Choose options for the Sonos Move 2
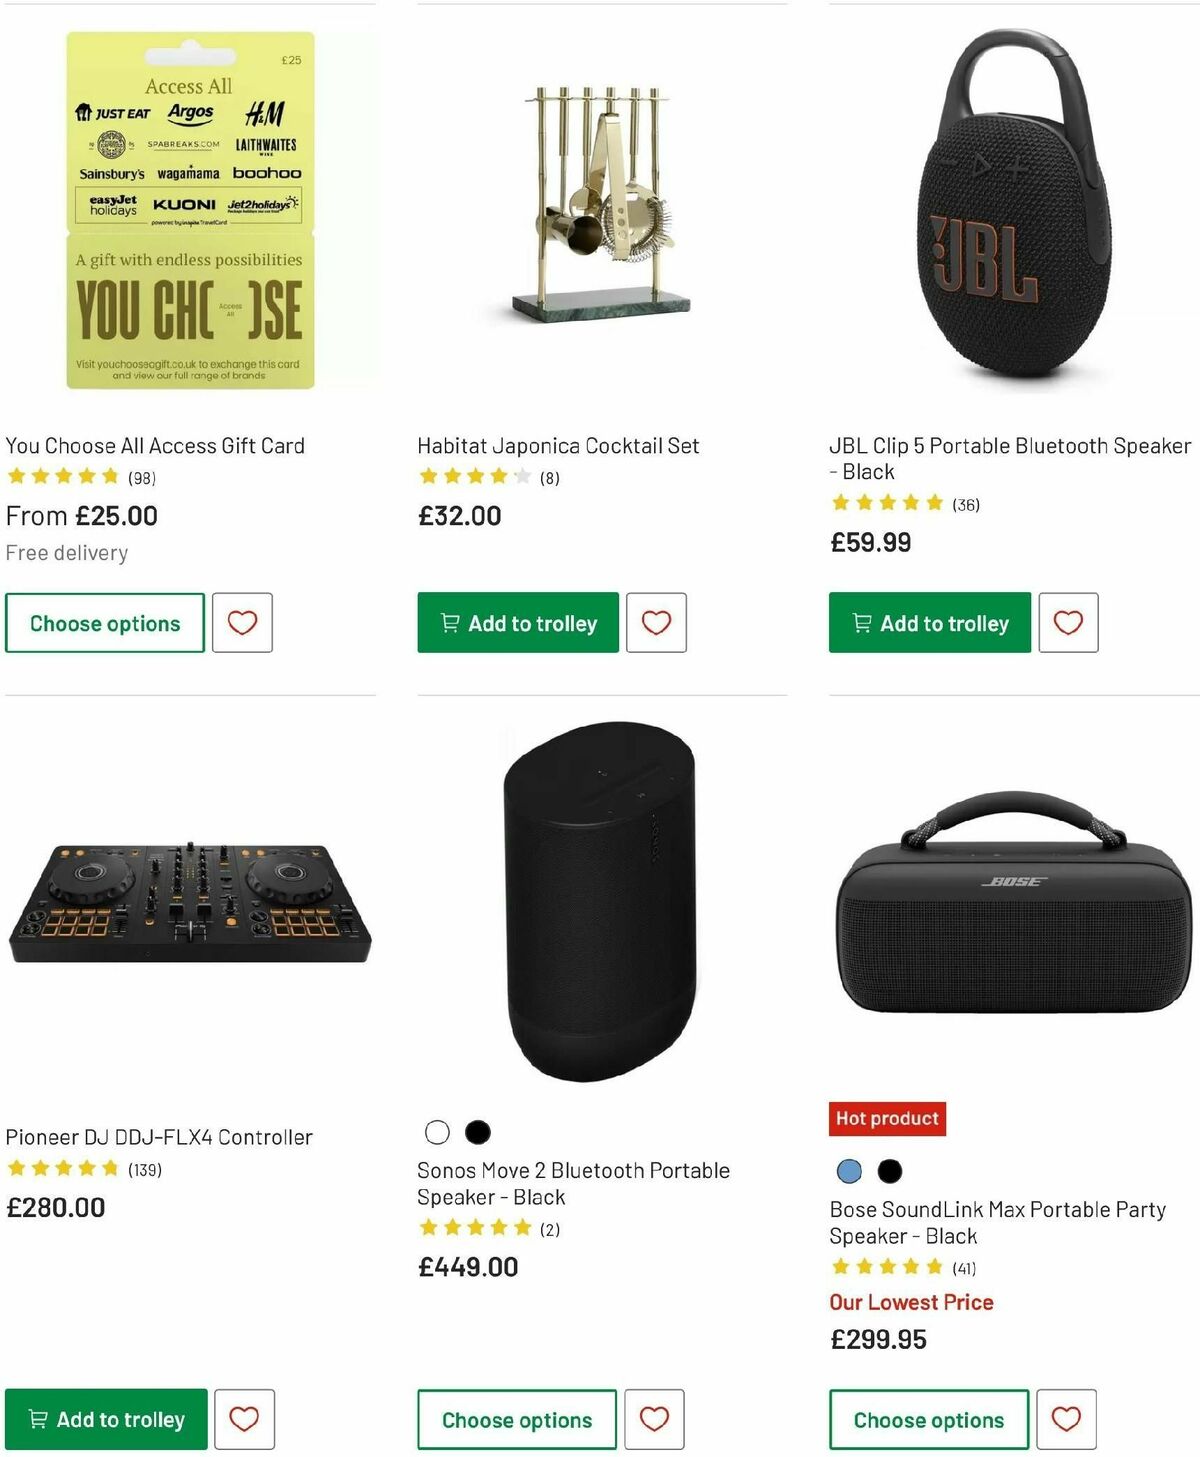1200x1457 pixels. pyautogui.click(x=516, y=1419)
